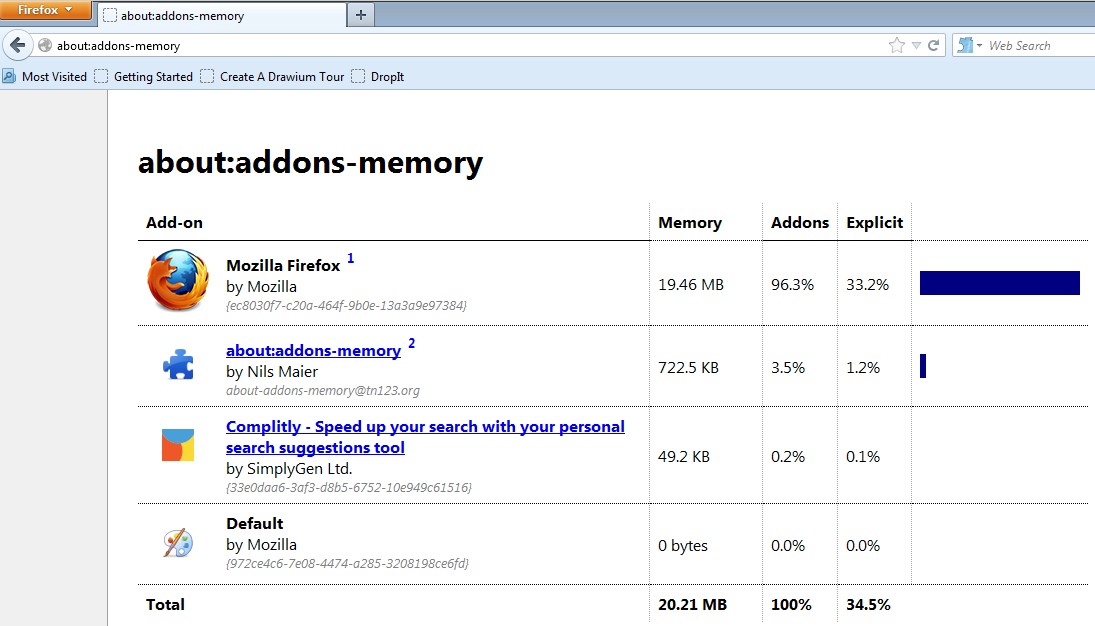
Task: Go back with the back arrow
Action: (17, 46)
